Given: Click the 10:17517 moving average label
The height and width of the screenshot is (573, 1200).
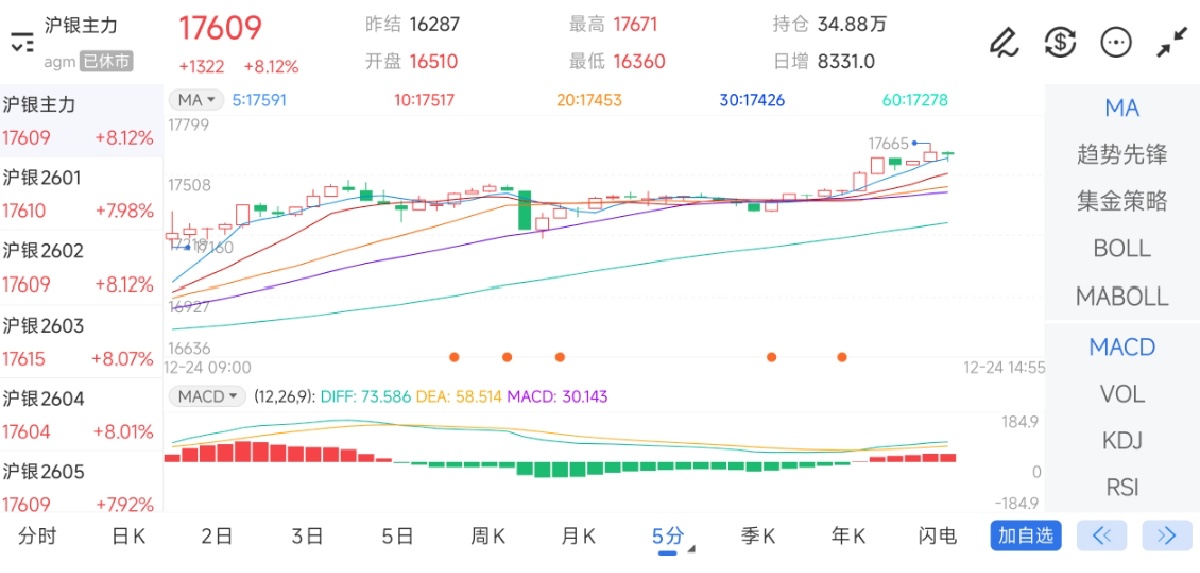Looking at the screenshot, I should (424, 100).
